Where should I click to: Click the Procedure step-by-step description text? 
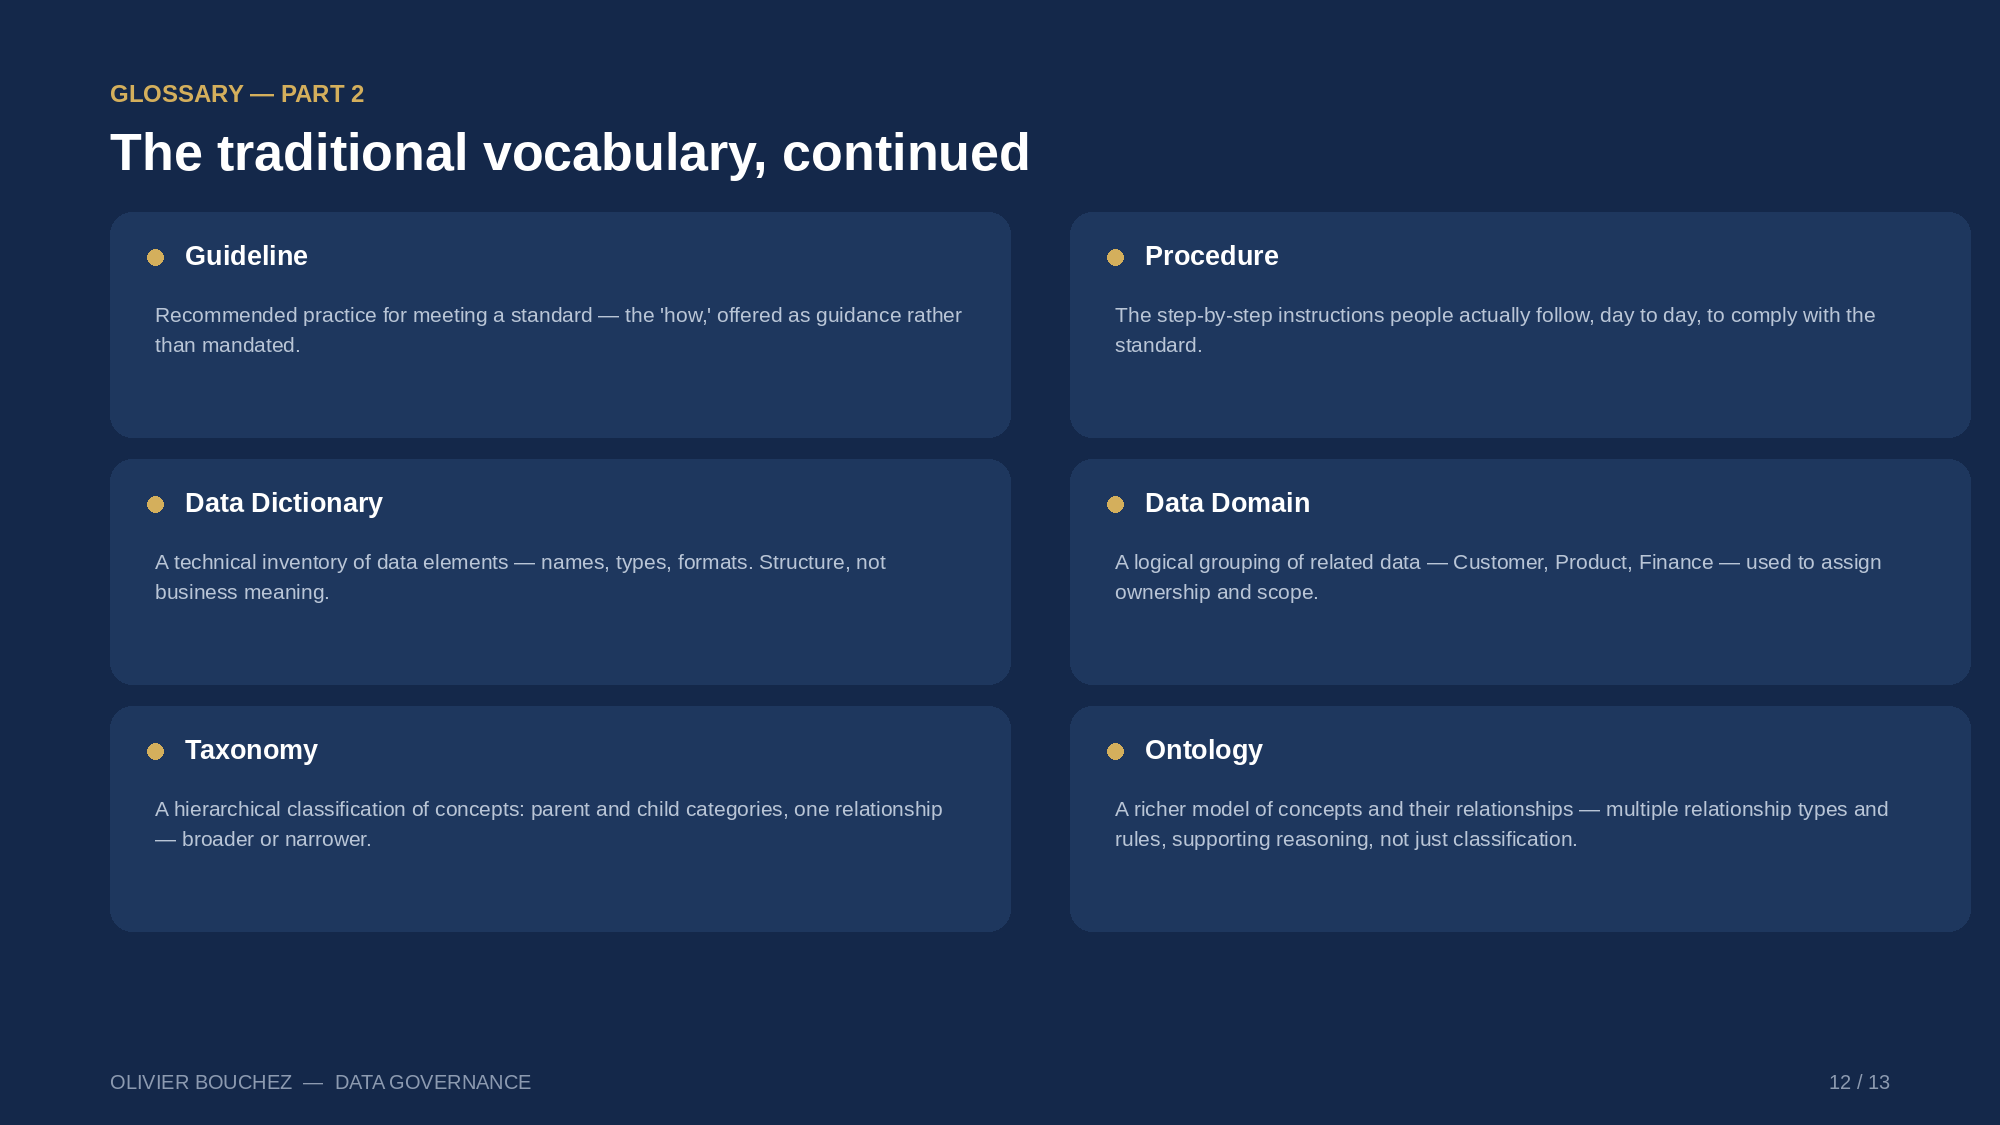coord(1495,330)
